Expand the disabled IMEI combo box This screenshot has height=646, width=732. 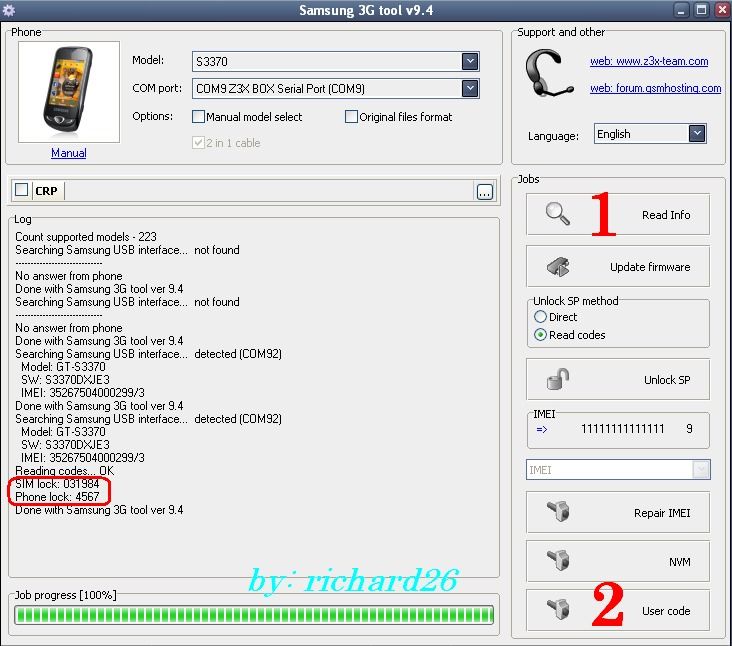(x=701, y=469)
